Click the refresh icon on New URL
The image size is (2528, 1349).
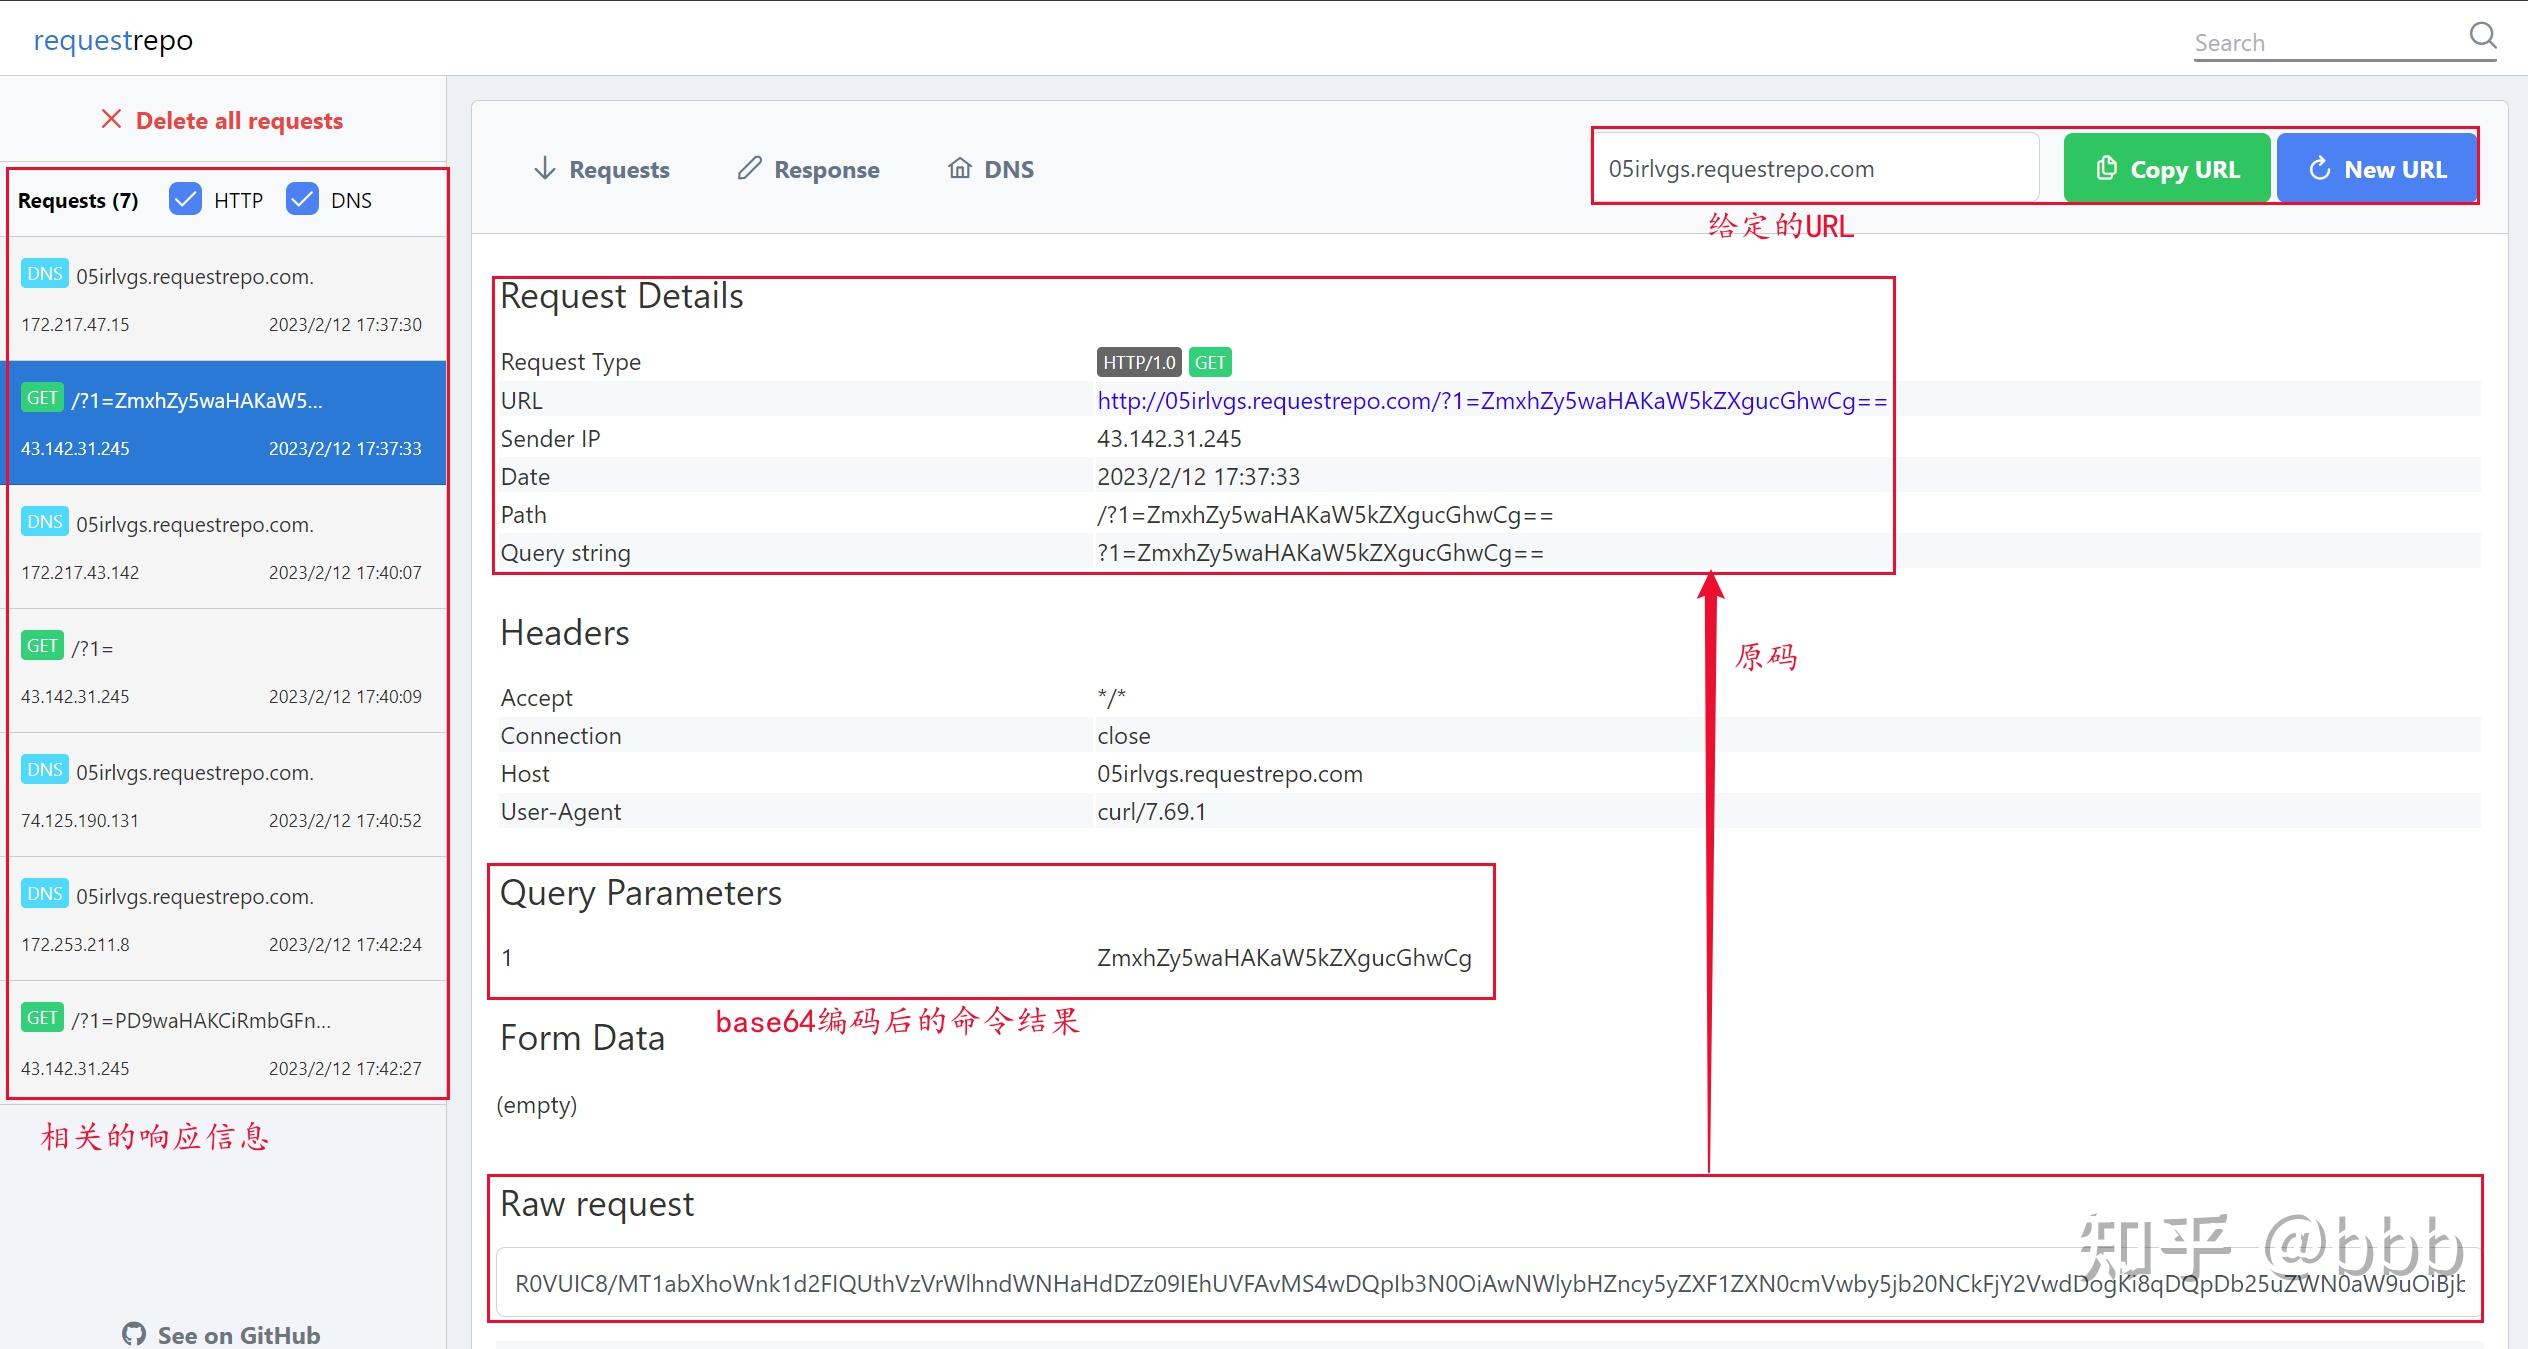click(2319, 169)
